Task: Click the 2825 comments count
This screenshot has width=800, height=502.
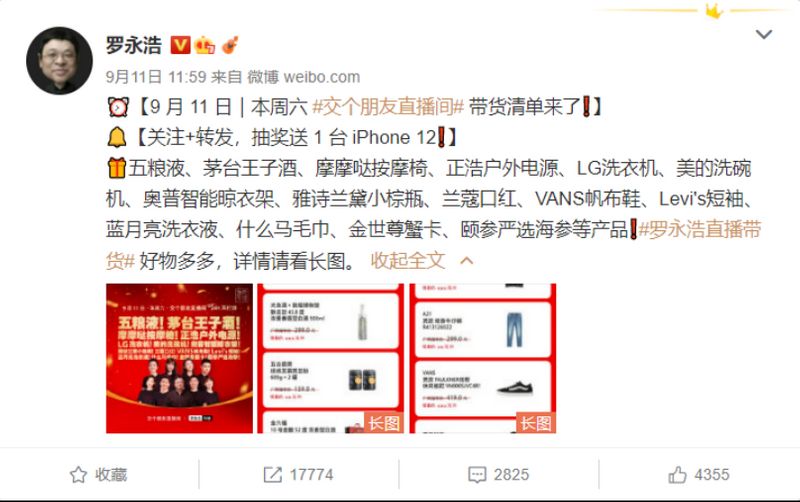Action: click(511, 474)
